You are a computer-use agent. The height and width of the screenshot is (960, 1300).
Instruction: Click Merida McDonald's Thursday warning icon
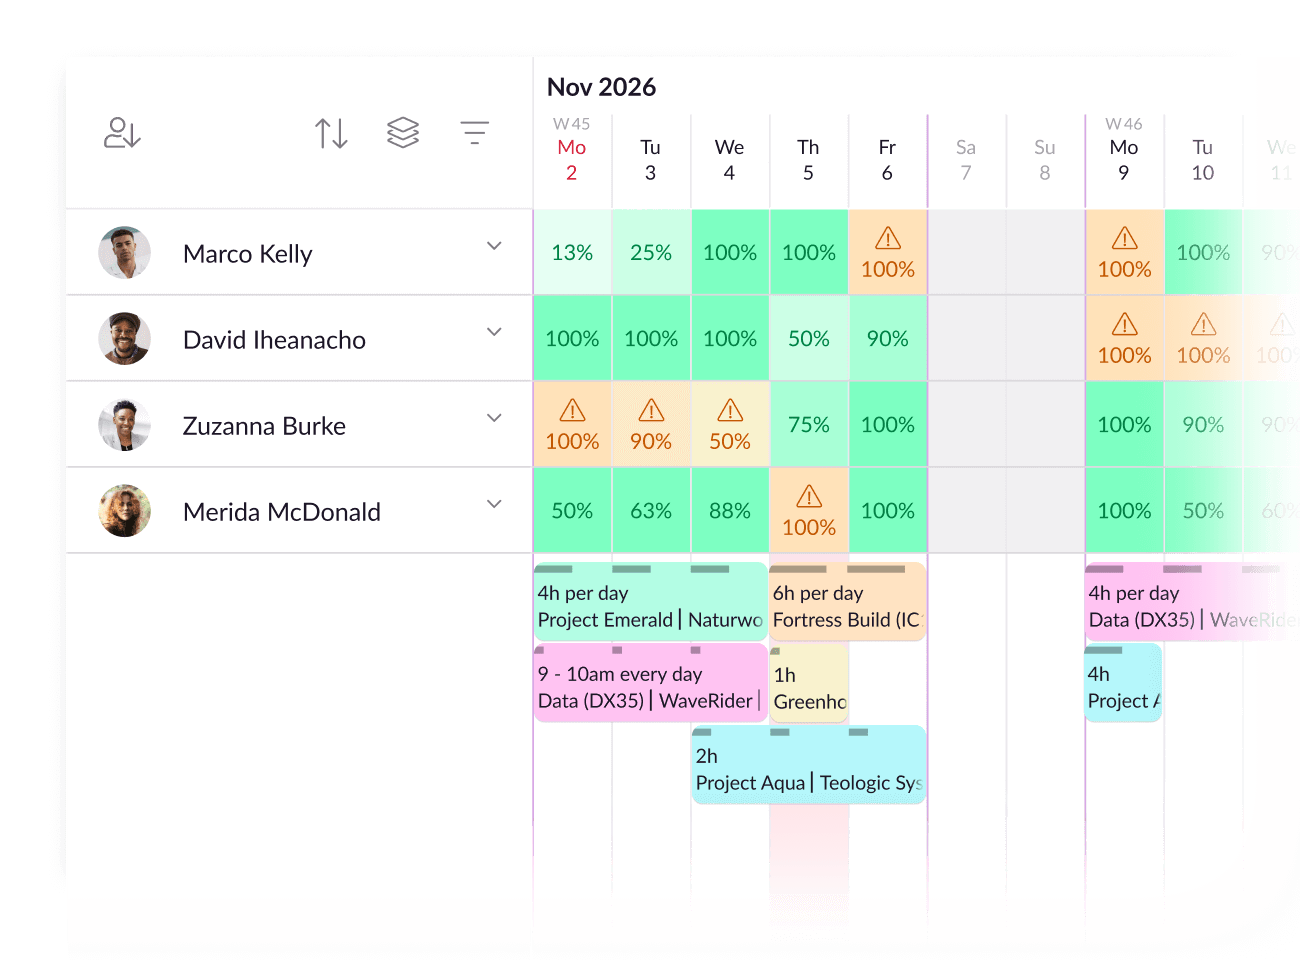[809, 496]
